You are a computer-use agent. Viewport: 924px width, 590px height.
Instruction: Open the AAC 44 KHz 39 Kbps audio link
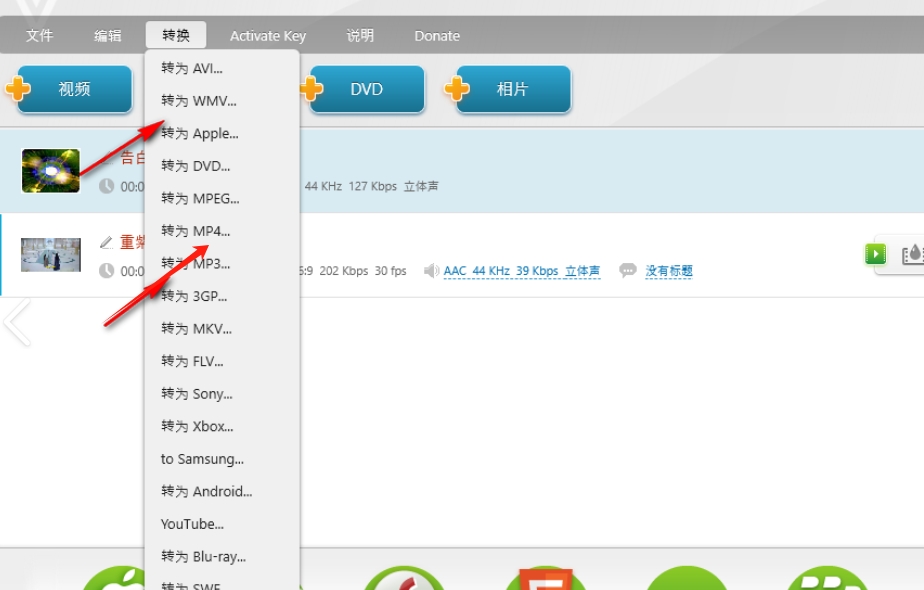[522, 271]
